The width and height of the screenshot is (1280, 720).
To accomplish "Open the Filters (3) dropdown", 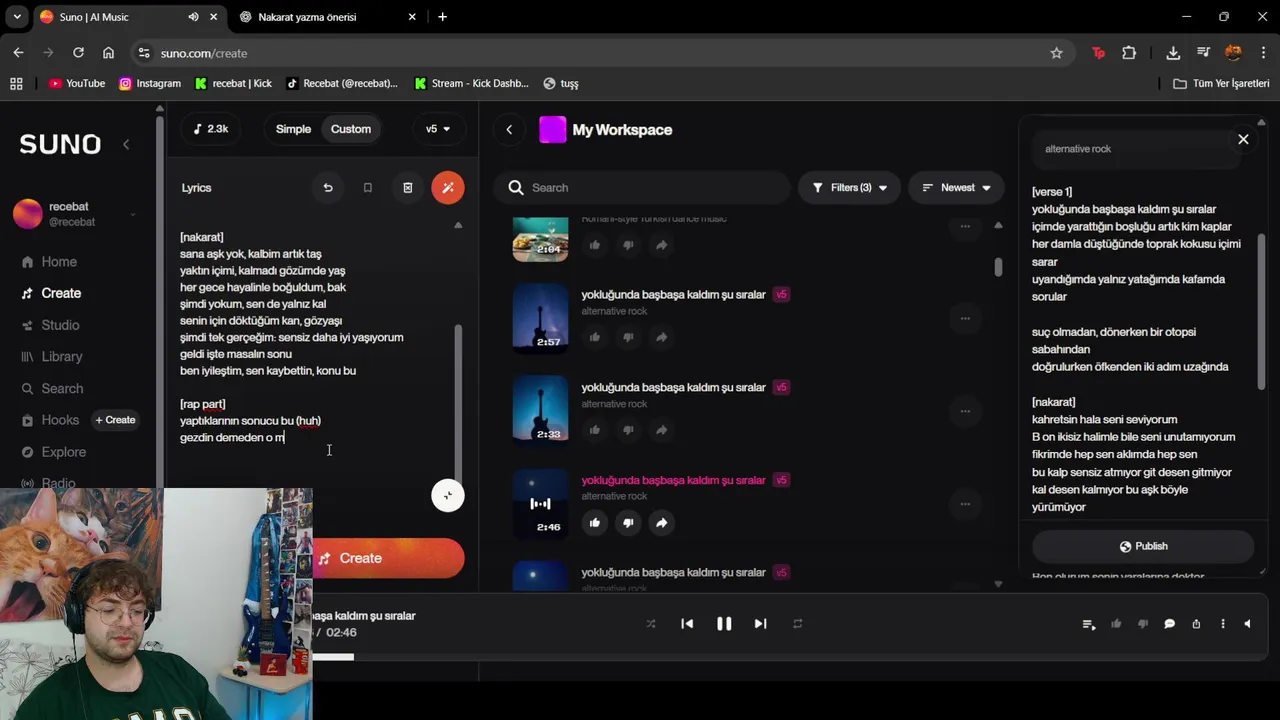I will click(849, 188).
